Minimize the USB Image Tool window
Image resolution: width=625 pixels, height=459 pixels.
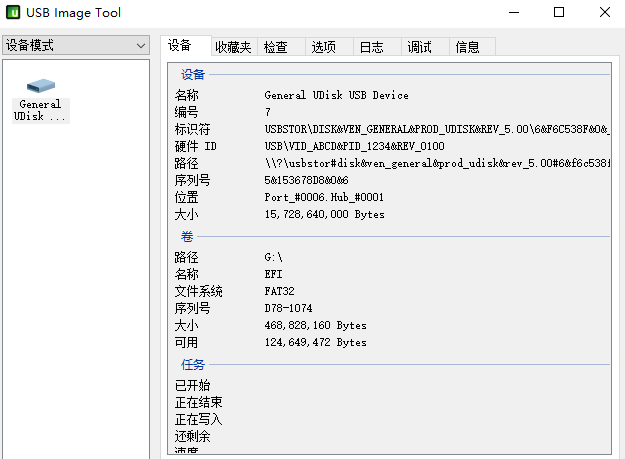click(x=514, y=13)
